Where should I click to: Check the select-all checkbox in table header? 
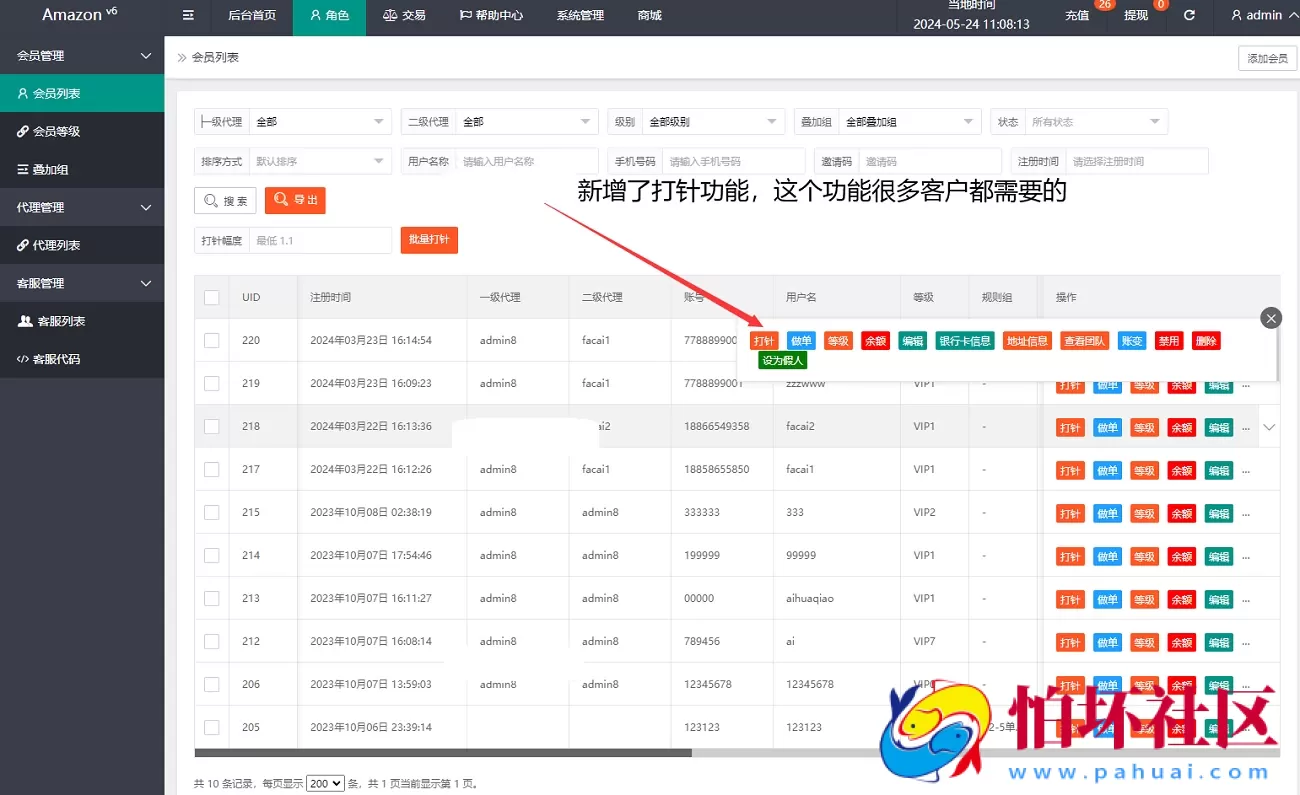(212, 297)
